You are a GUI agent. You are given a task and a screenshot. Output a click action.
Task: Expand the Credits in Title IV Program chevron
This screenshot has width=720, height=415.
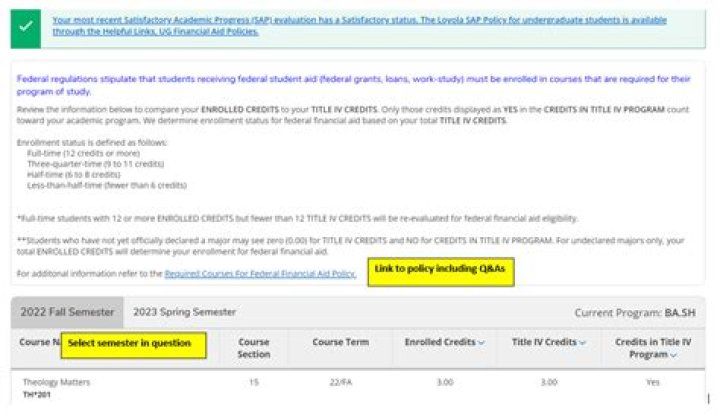point(673,355)
